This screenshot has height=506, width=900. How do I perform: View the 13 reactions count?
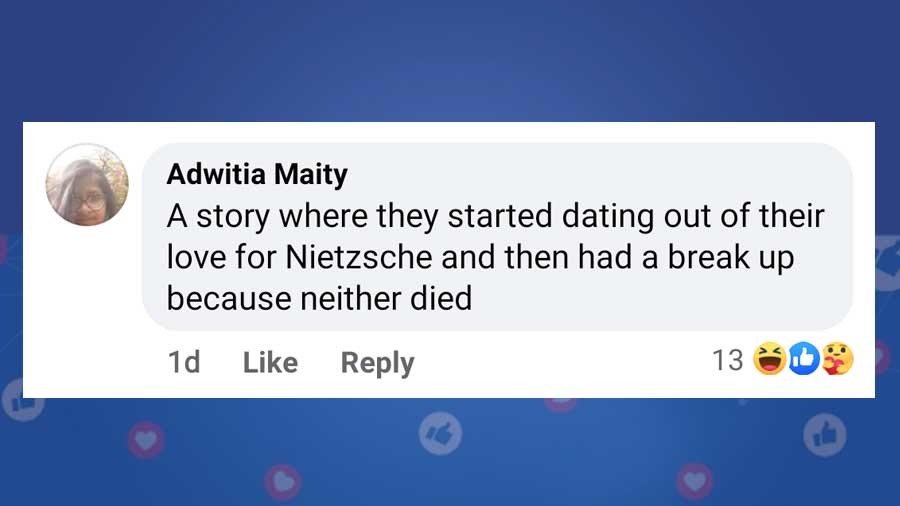coord(727,360)
